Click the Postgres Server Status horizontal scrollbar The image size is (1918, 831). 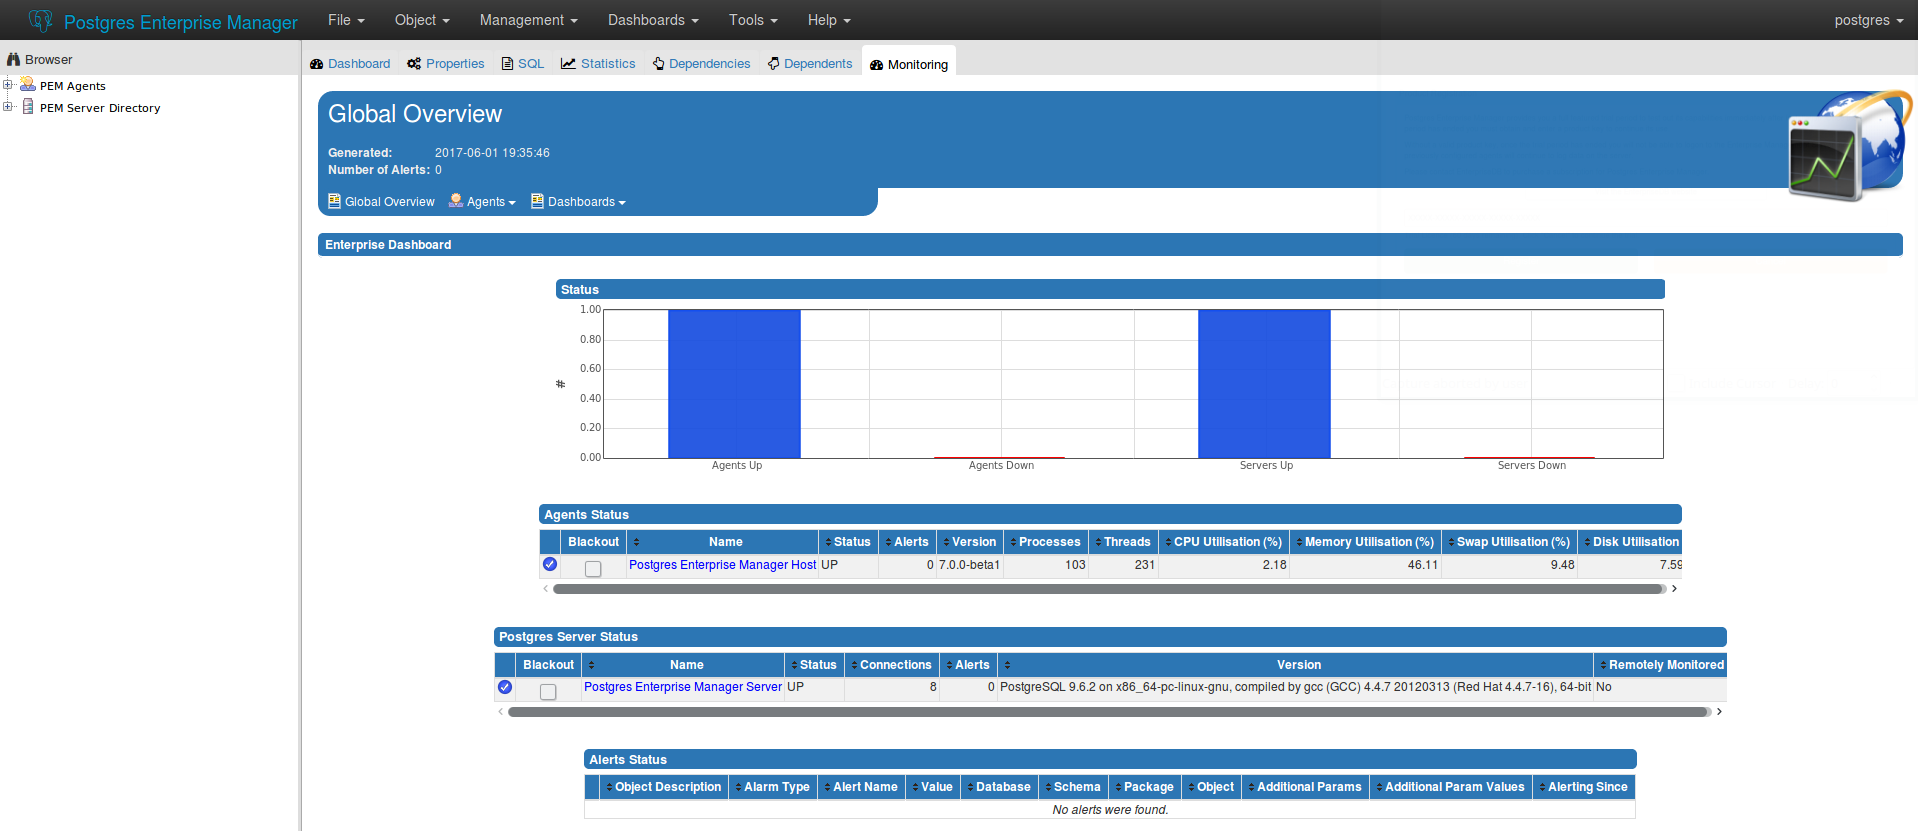(1108, 712)
